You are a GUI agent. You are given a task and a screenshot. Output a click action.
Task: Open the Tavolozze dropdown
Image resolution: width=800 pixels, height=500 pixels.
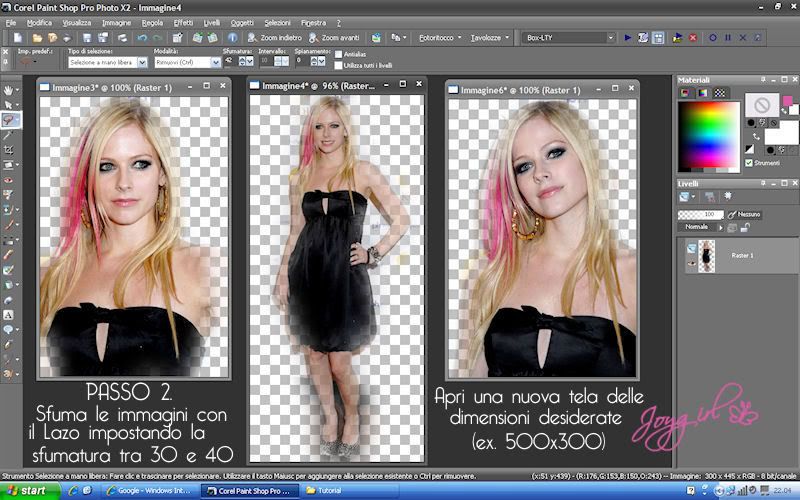point(490,38)
